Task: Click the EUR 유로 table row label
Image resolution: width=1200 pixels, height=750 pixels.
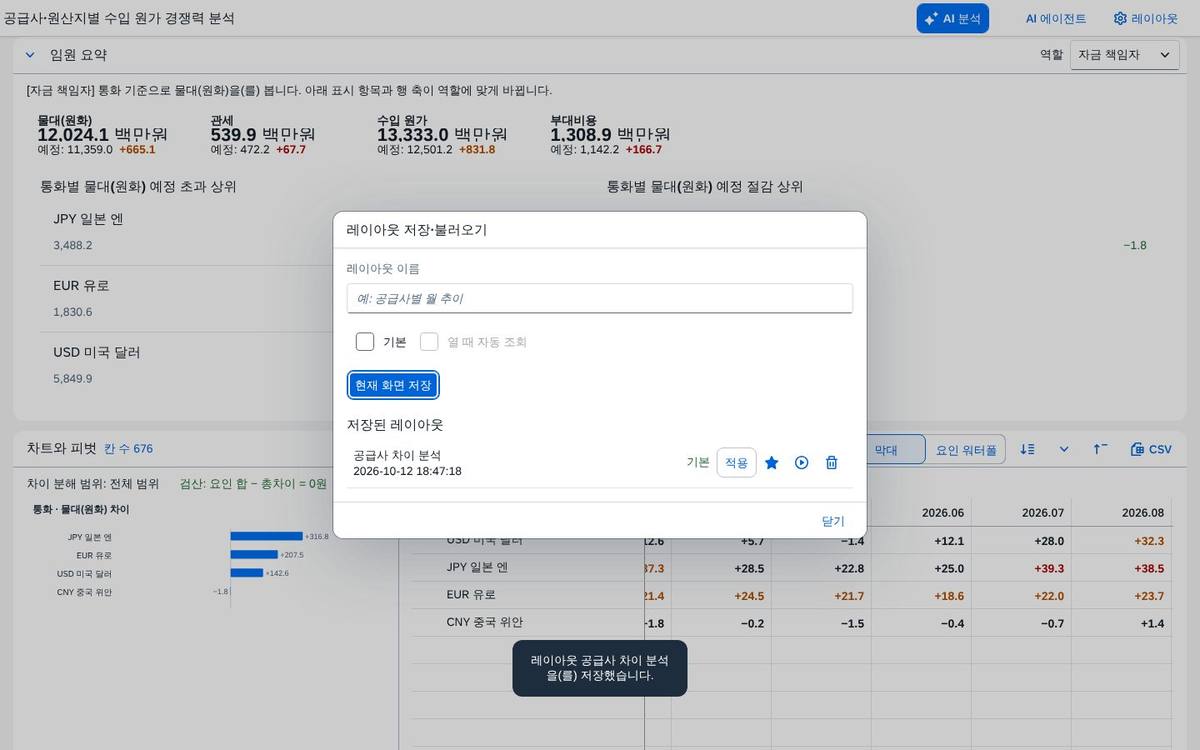Action: coord(471,595)
